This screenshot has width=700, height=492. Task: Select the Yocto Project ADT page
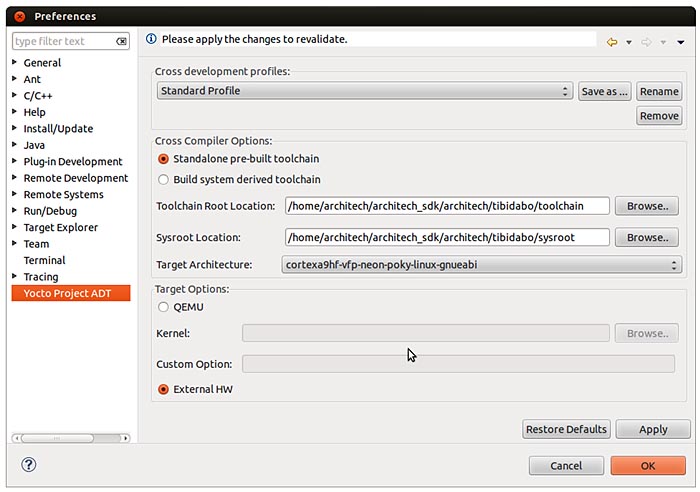[x=71, y=293]
